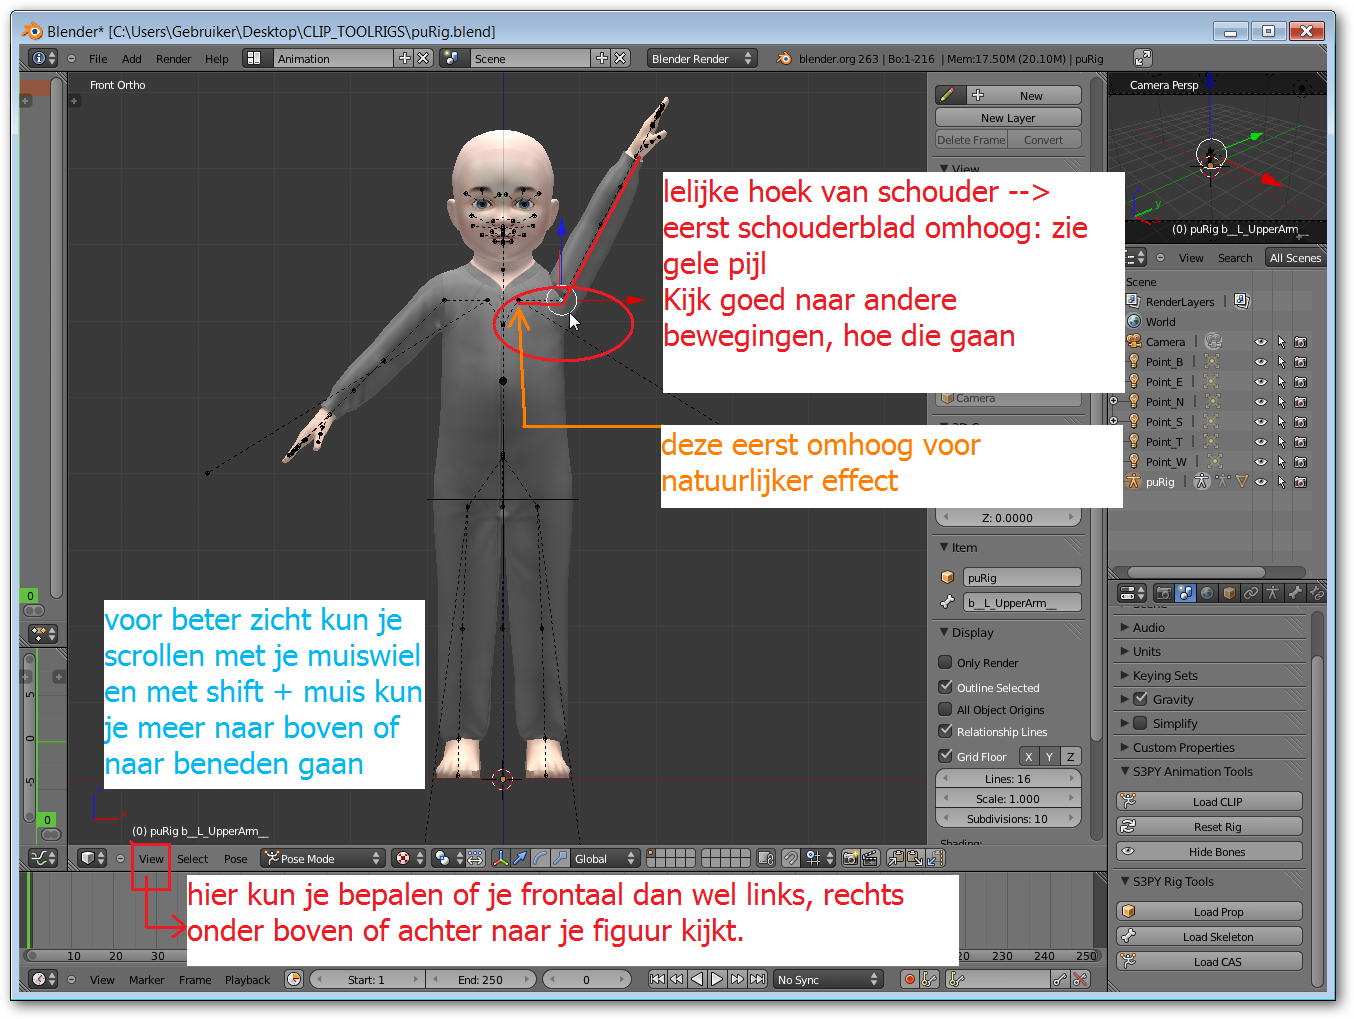
Task: Open World properties using the globe icon
Action: [x=1206, y=592]
